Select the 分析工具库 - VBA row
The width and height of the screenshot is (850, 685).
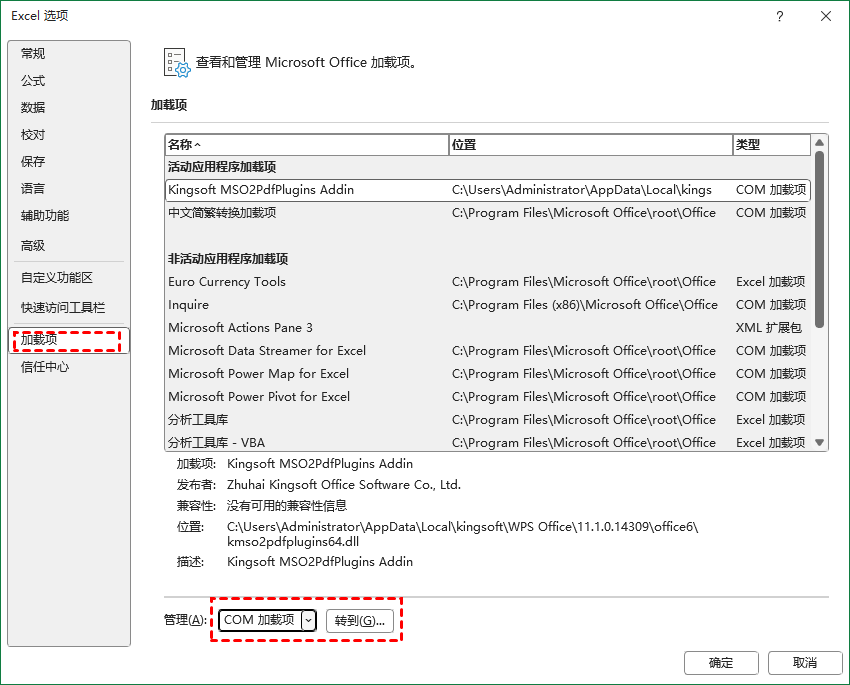(488, 442)
